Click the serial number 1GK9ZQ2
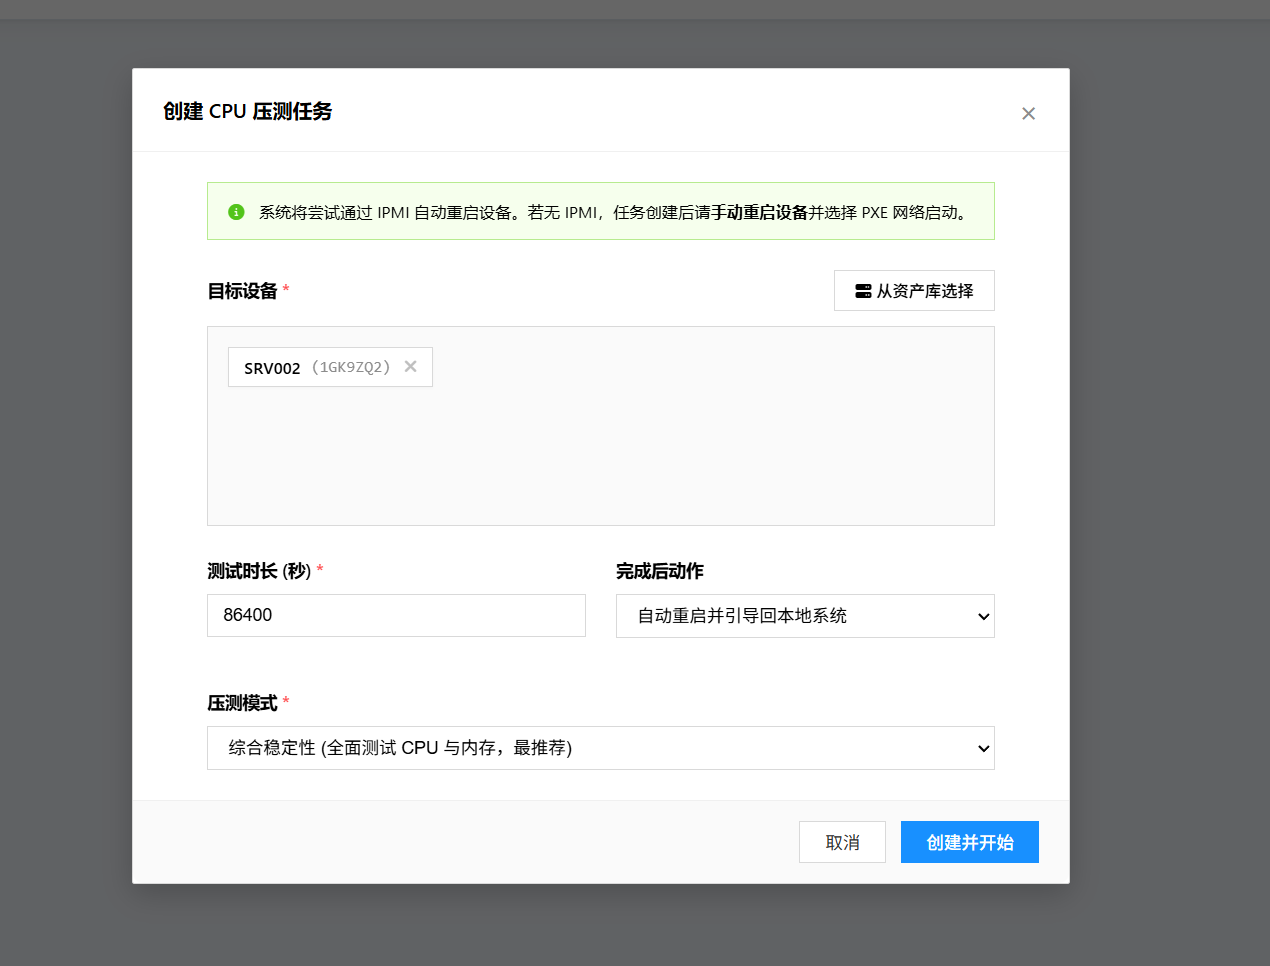The height and width of the screenshot is (966, 1270). 350,367
